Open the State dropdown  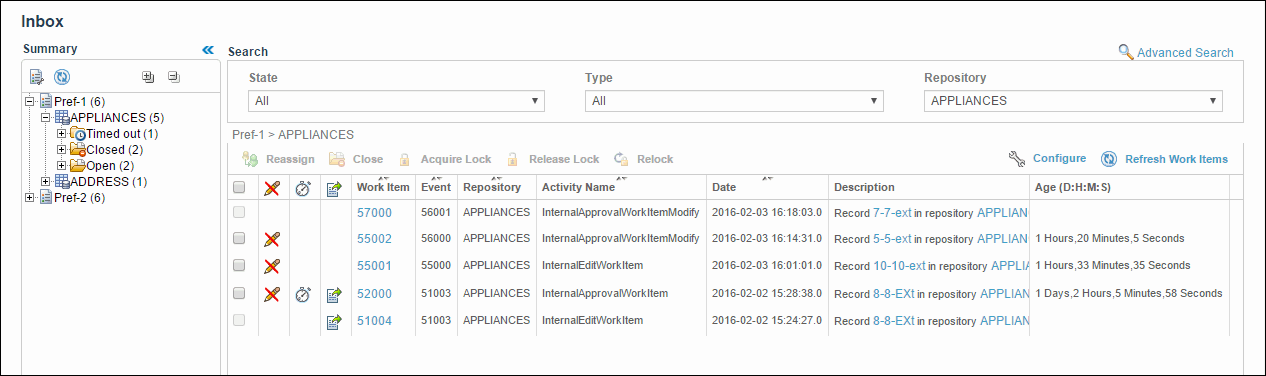point(396,101)
